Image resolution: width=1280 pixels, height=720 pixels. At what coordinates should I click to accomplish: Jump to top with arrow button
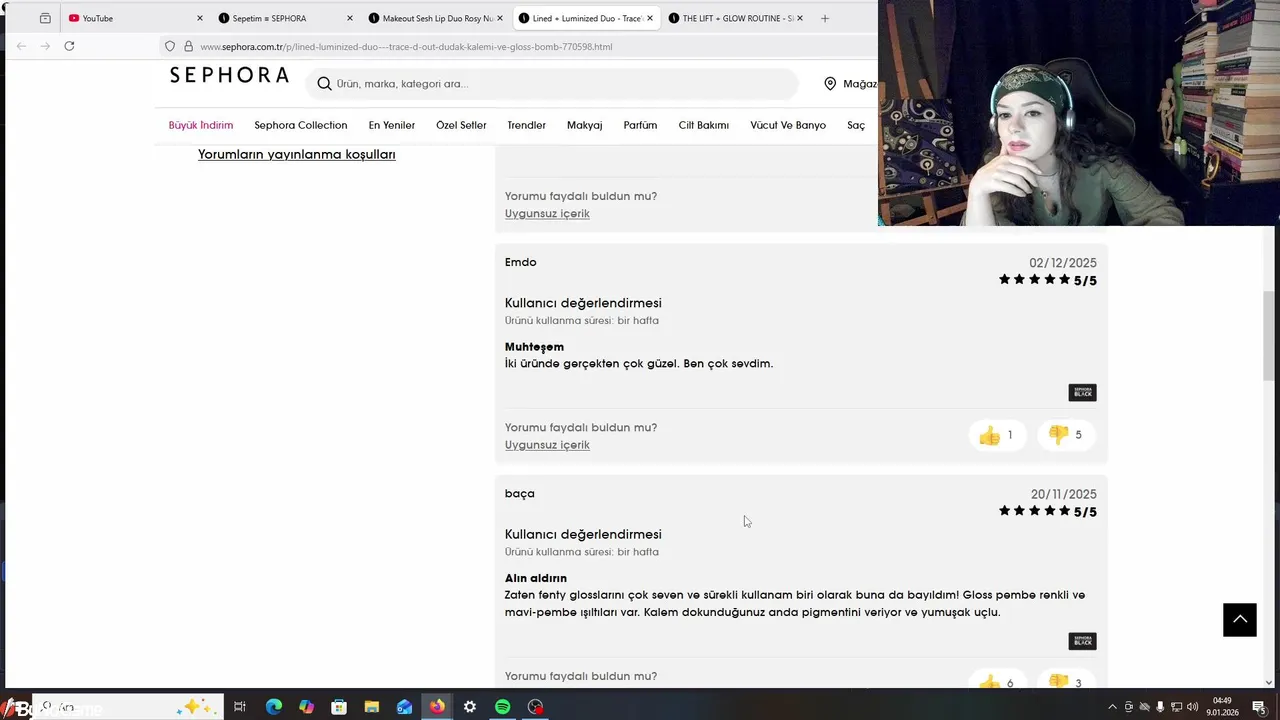1240,619
